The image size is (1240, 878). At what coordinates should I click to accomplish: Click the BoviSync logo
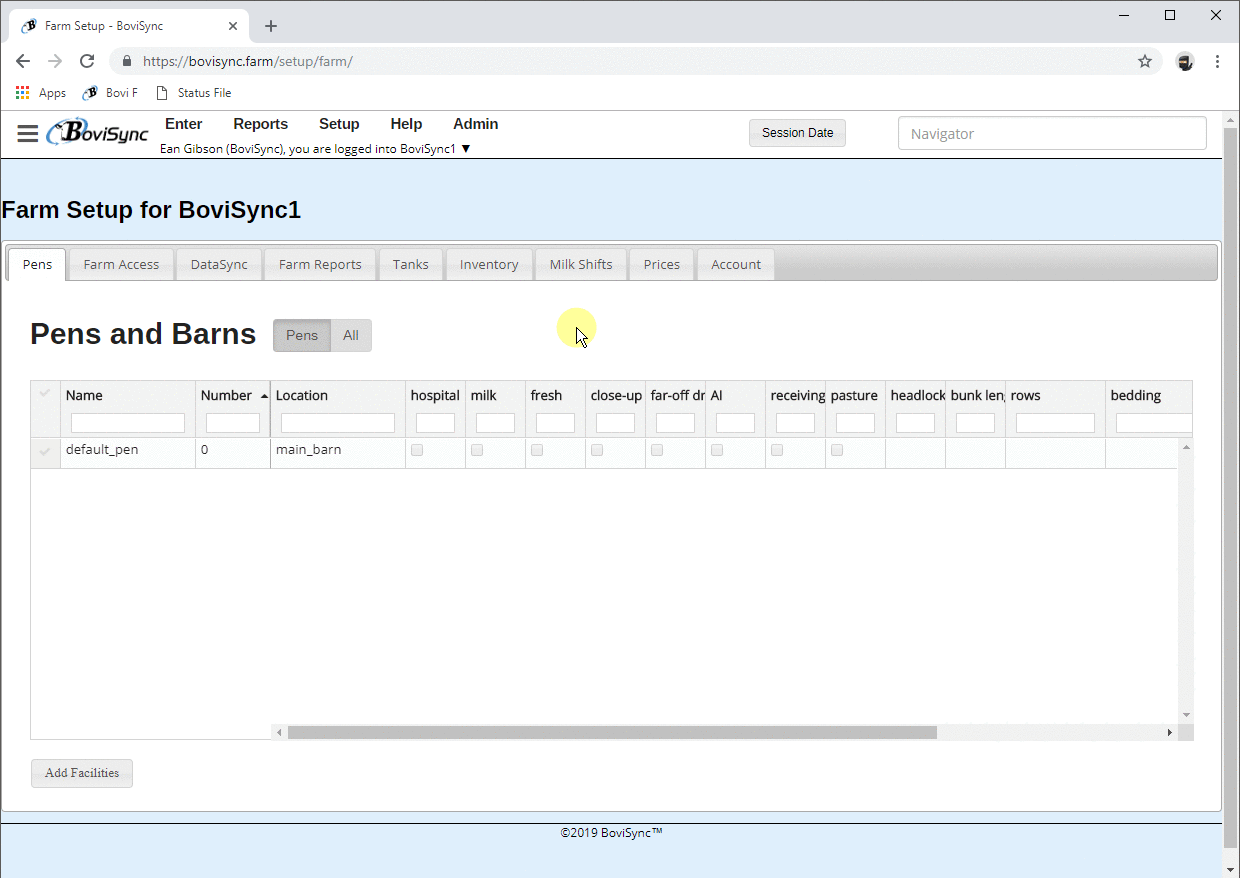point(98,133)
